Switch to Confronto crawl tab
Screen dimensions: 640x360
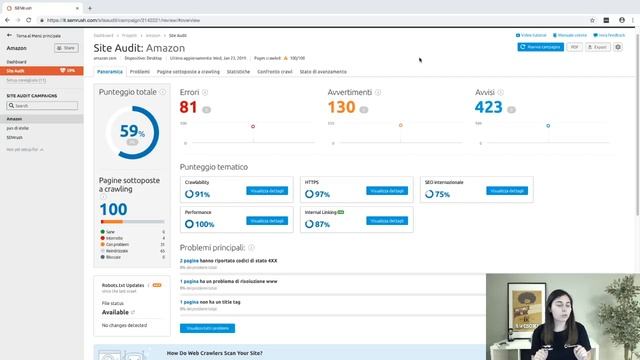click(275, 72)
